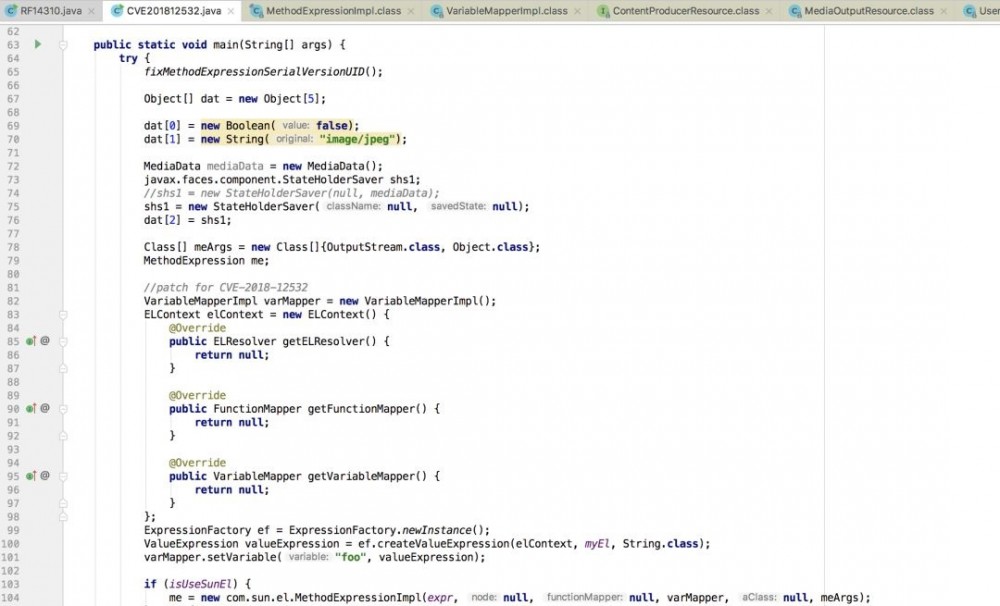Click fold end marker on line 97
1000x606 pixels.
click(x=63, y=503)
